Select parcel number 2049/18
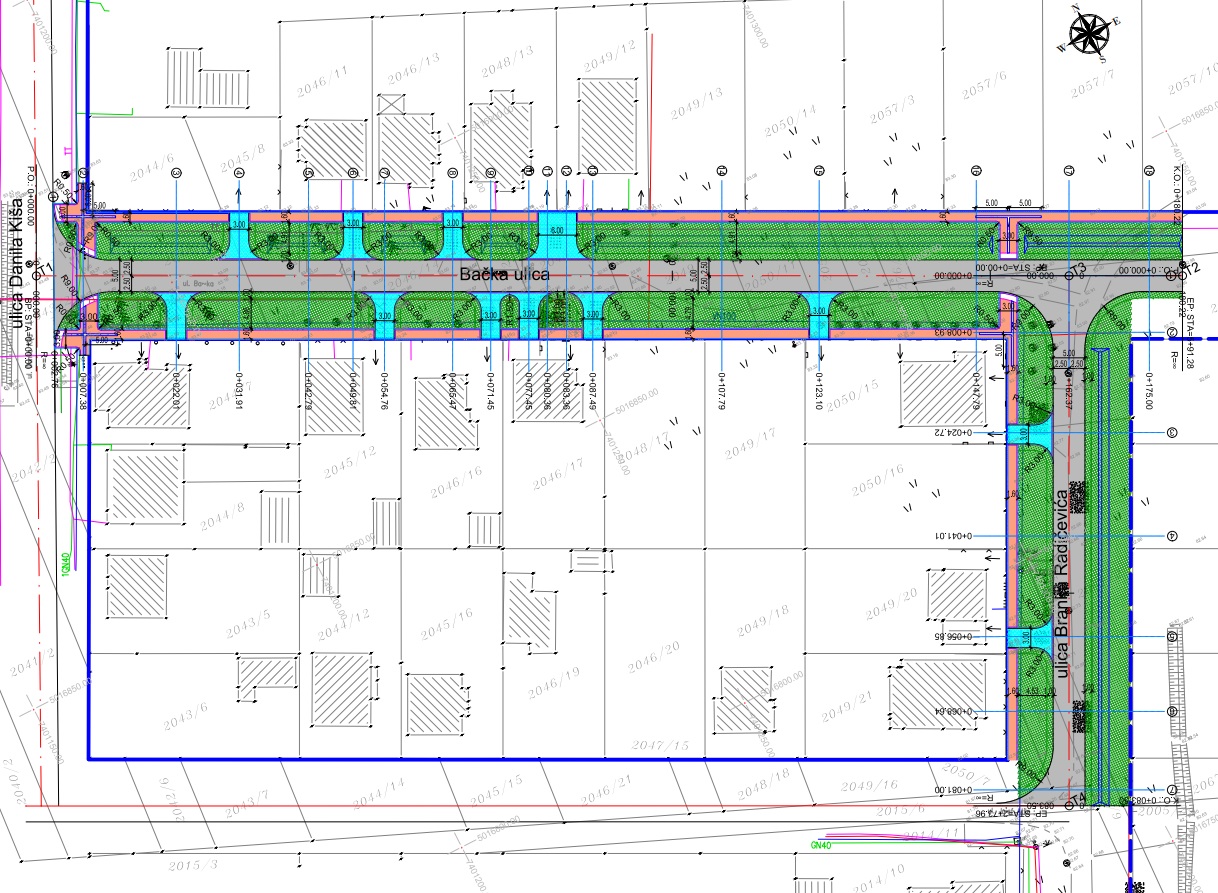1218x893 pixels. tap(762, 621)
